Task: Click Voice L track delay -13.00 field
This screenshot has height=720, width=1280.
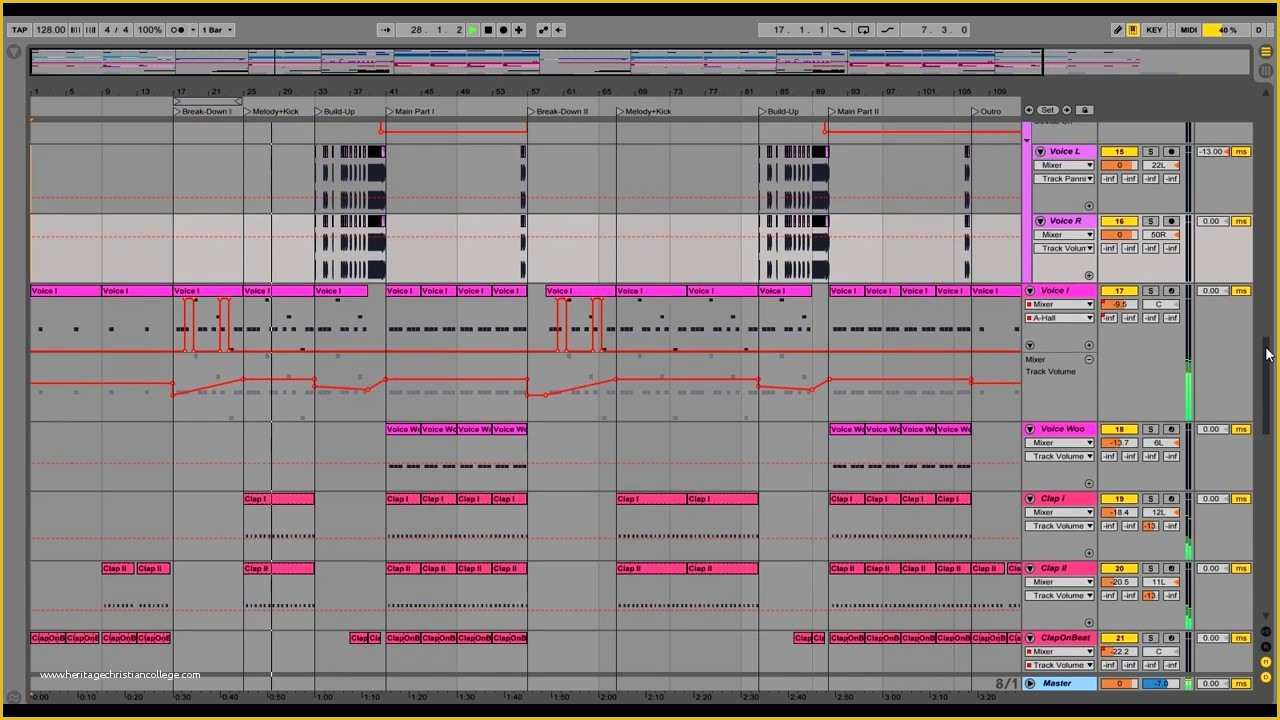Action: point(1212,152)
